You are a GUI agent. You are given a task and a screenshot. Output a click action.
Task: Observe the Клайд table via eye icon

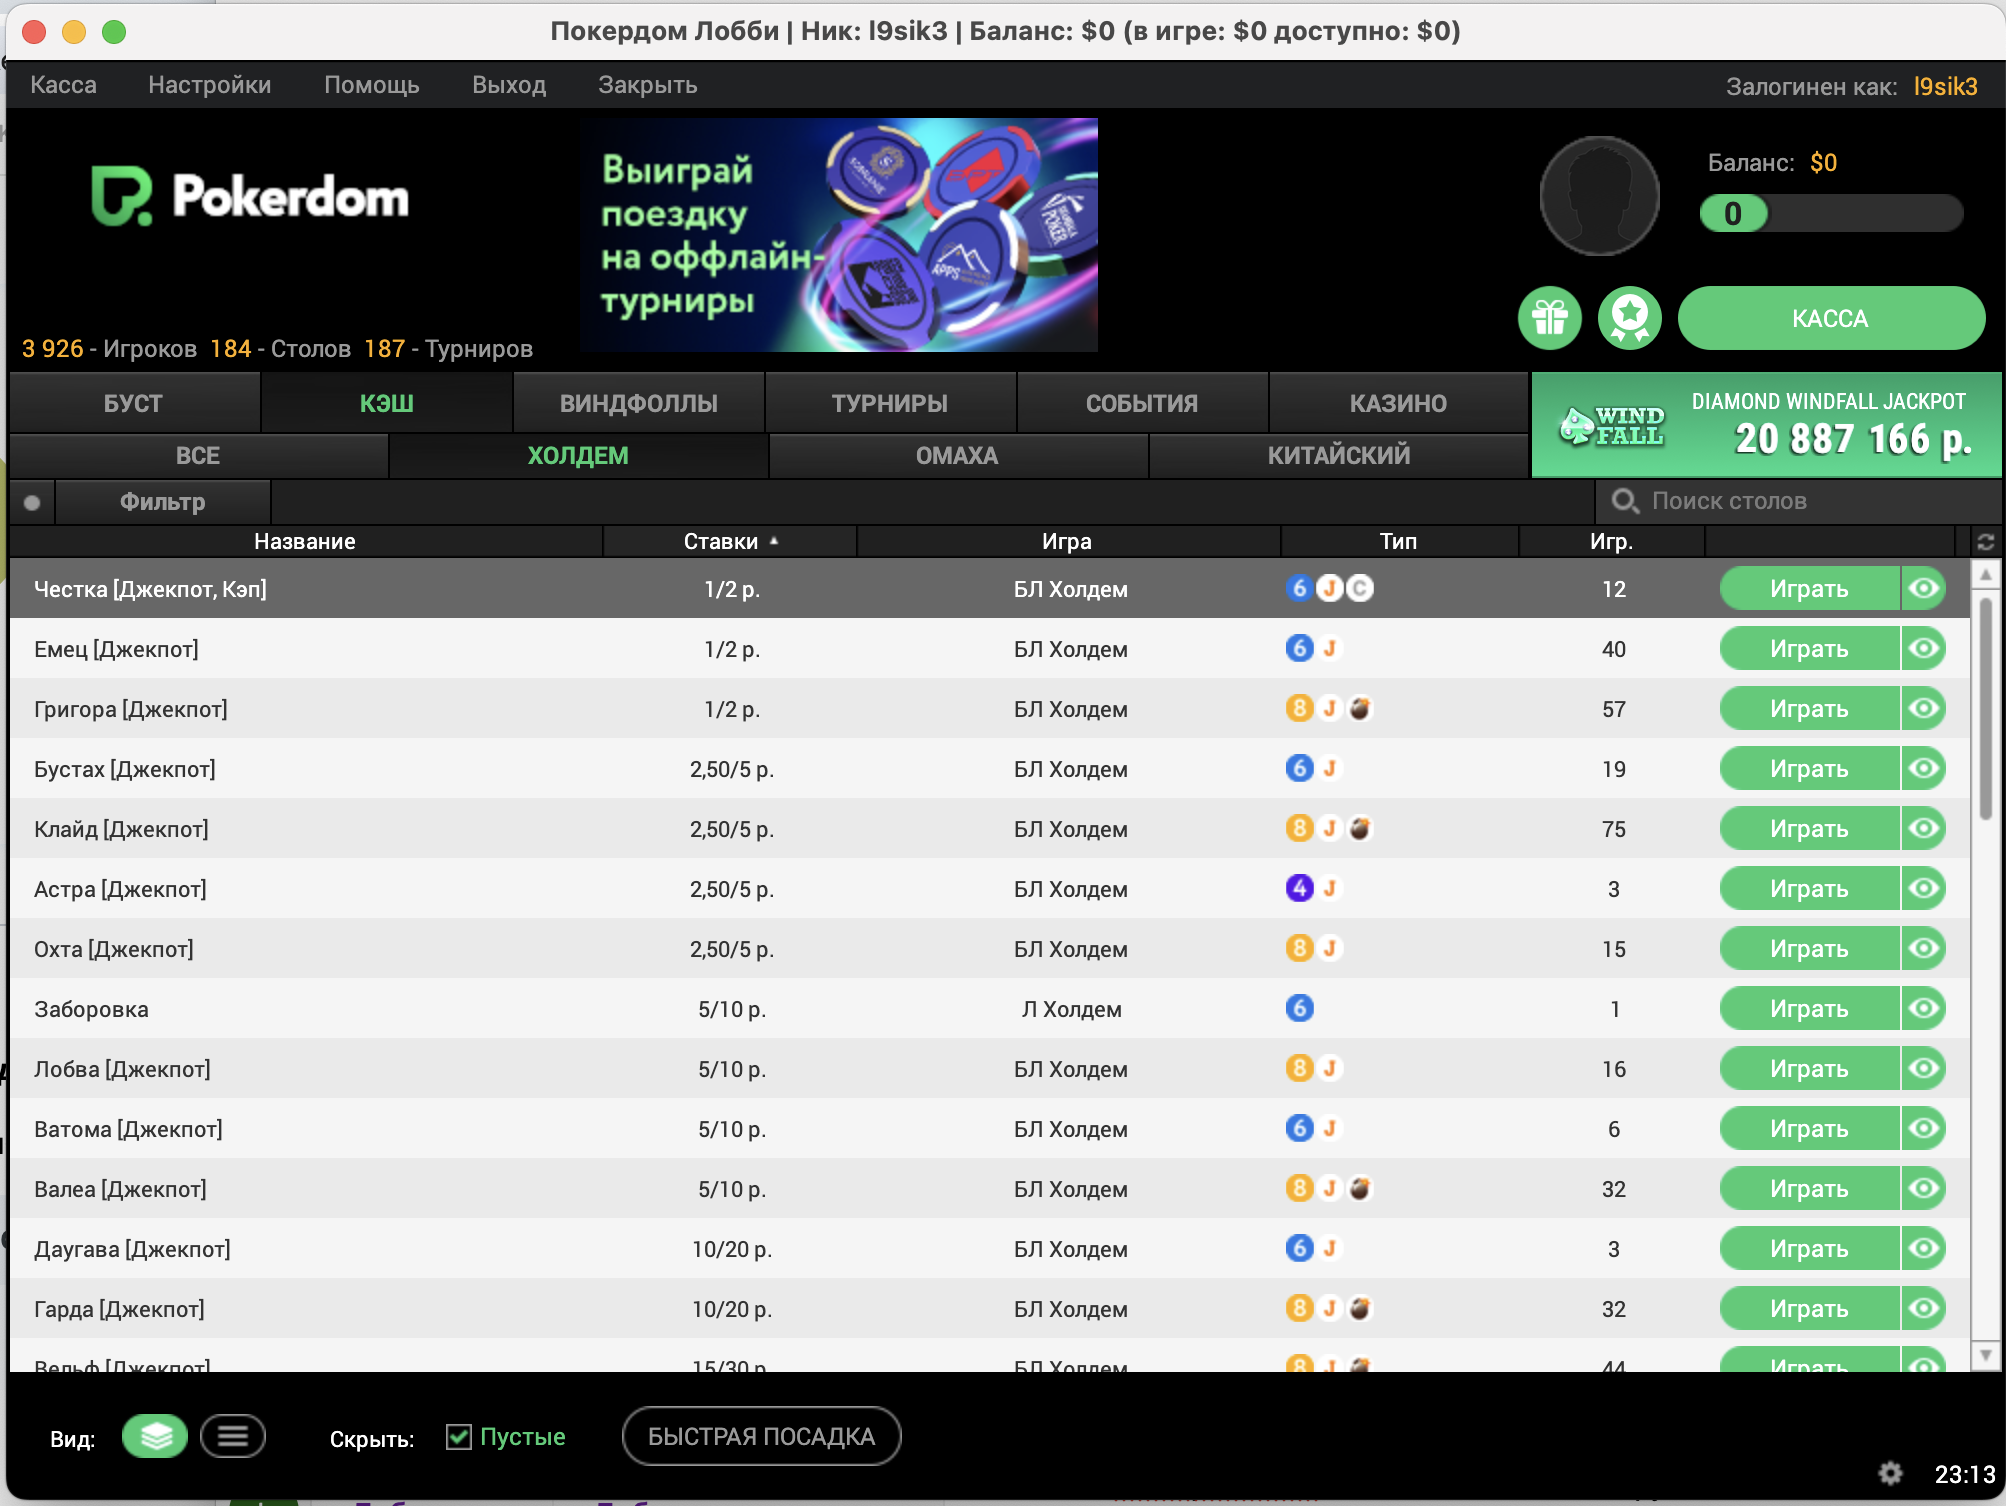point(1923,828)
